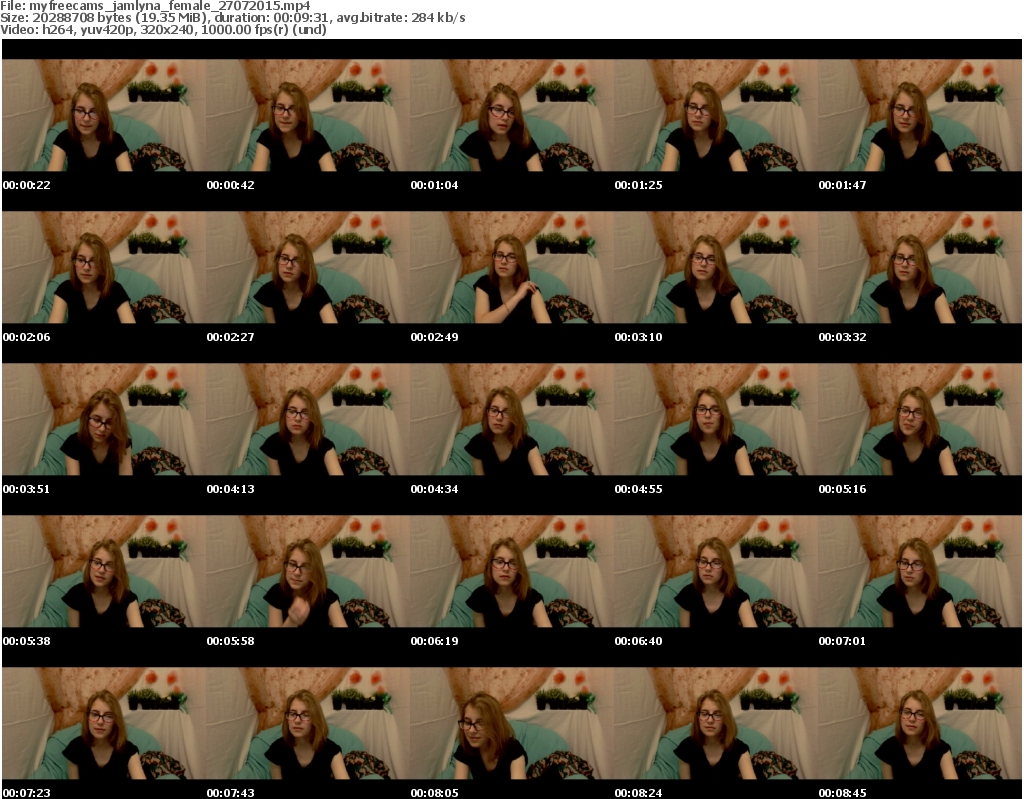This screenshot has height=799, width=1024.
Task: Click the timestamp text 00:08:05
Action: (434, 792)
